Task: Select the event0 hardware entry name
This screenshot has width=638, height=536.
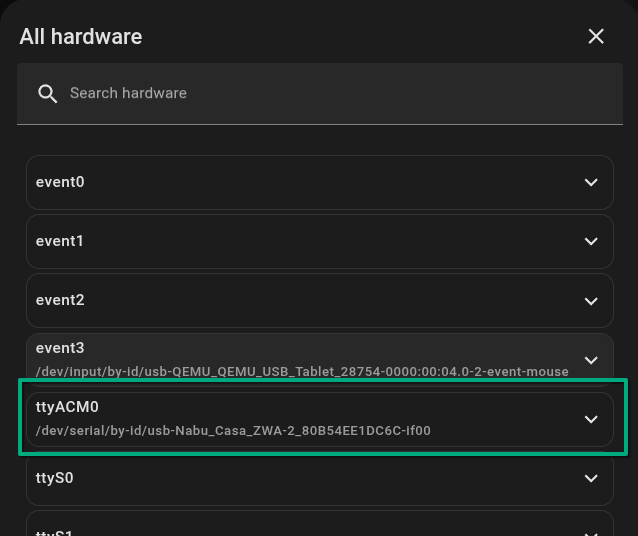Action: (60, 182)
